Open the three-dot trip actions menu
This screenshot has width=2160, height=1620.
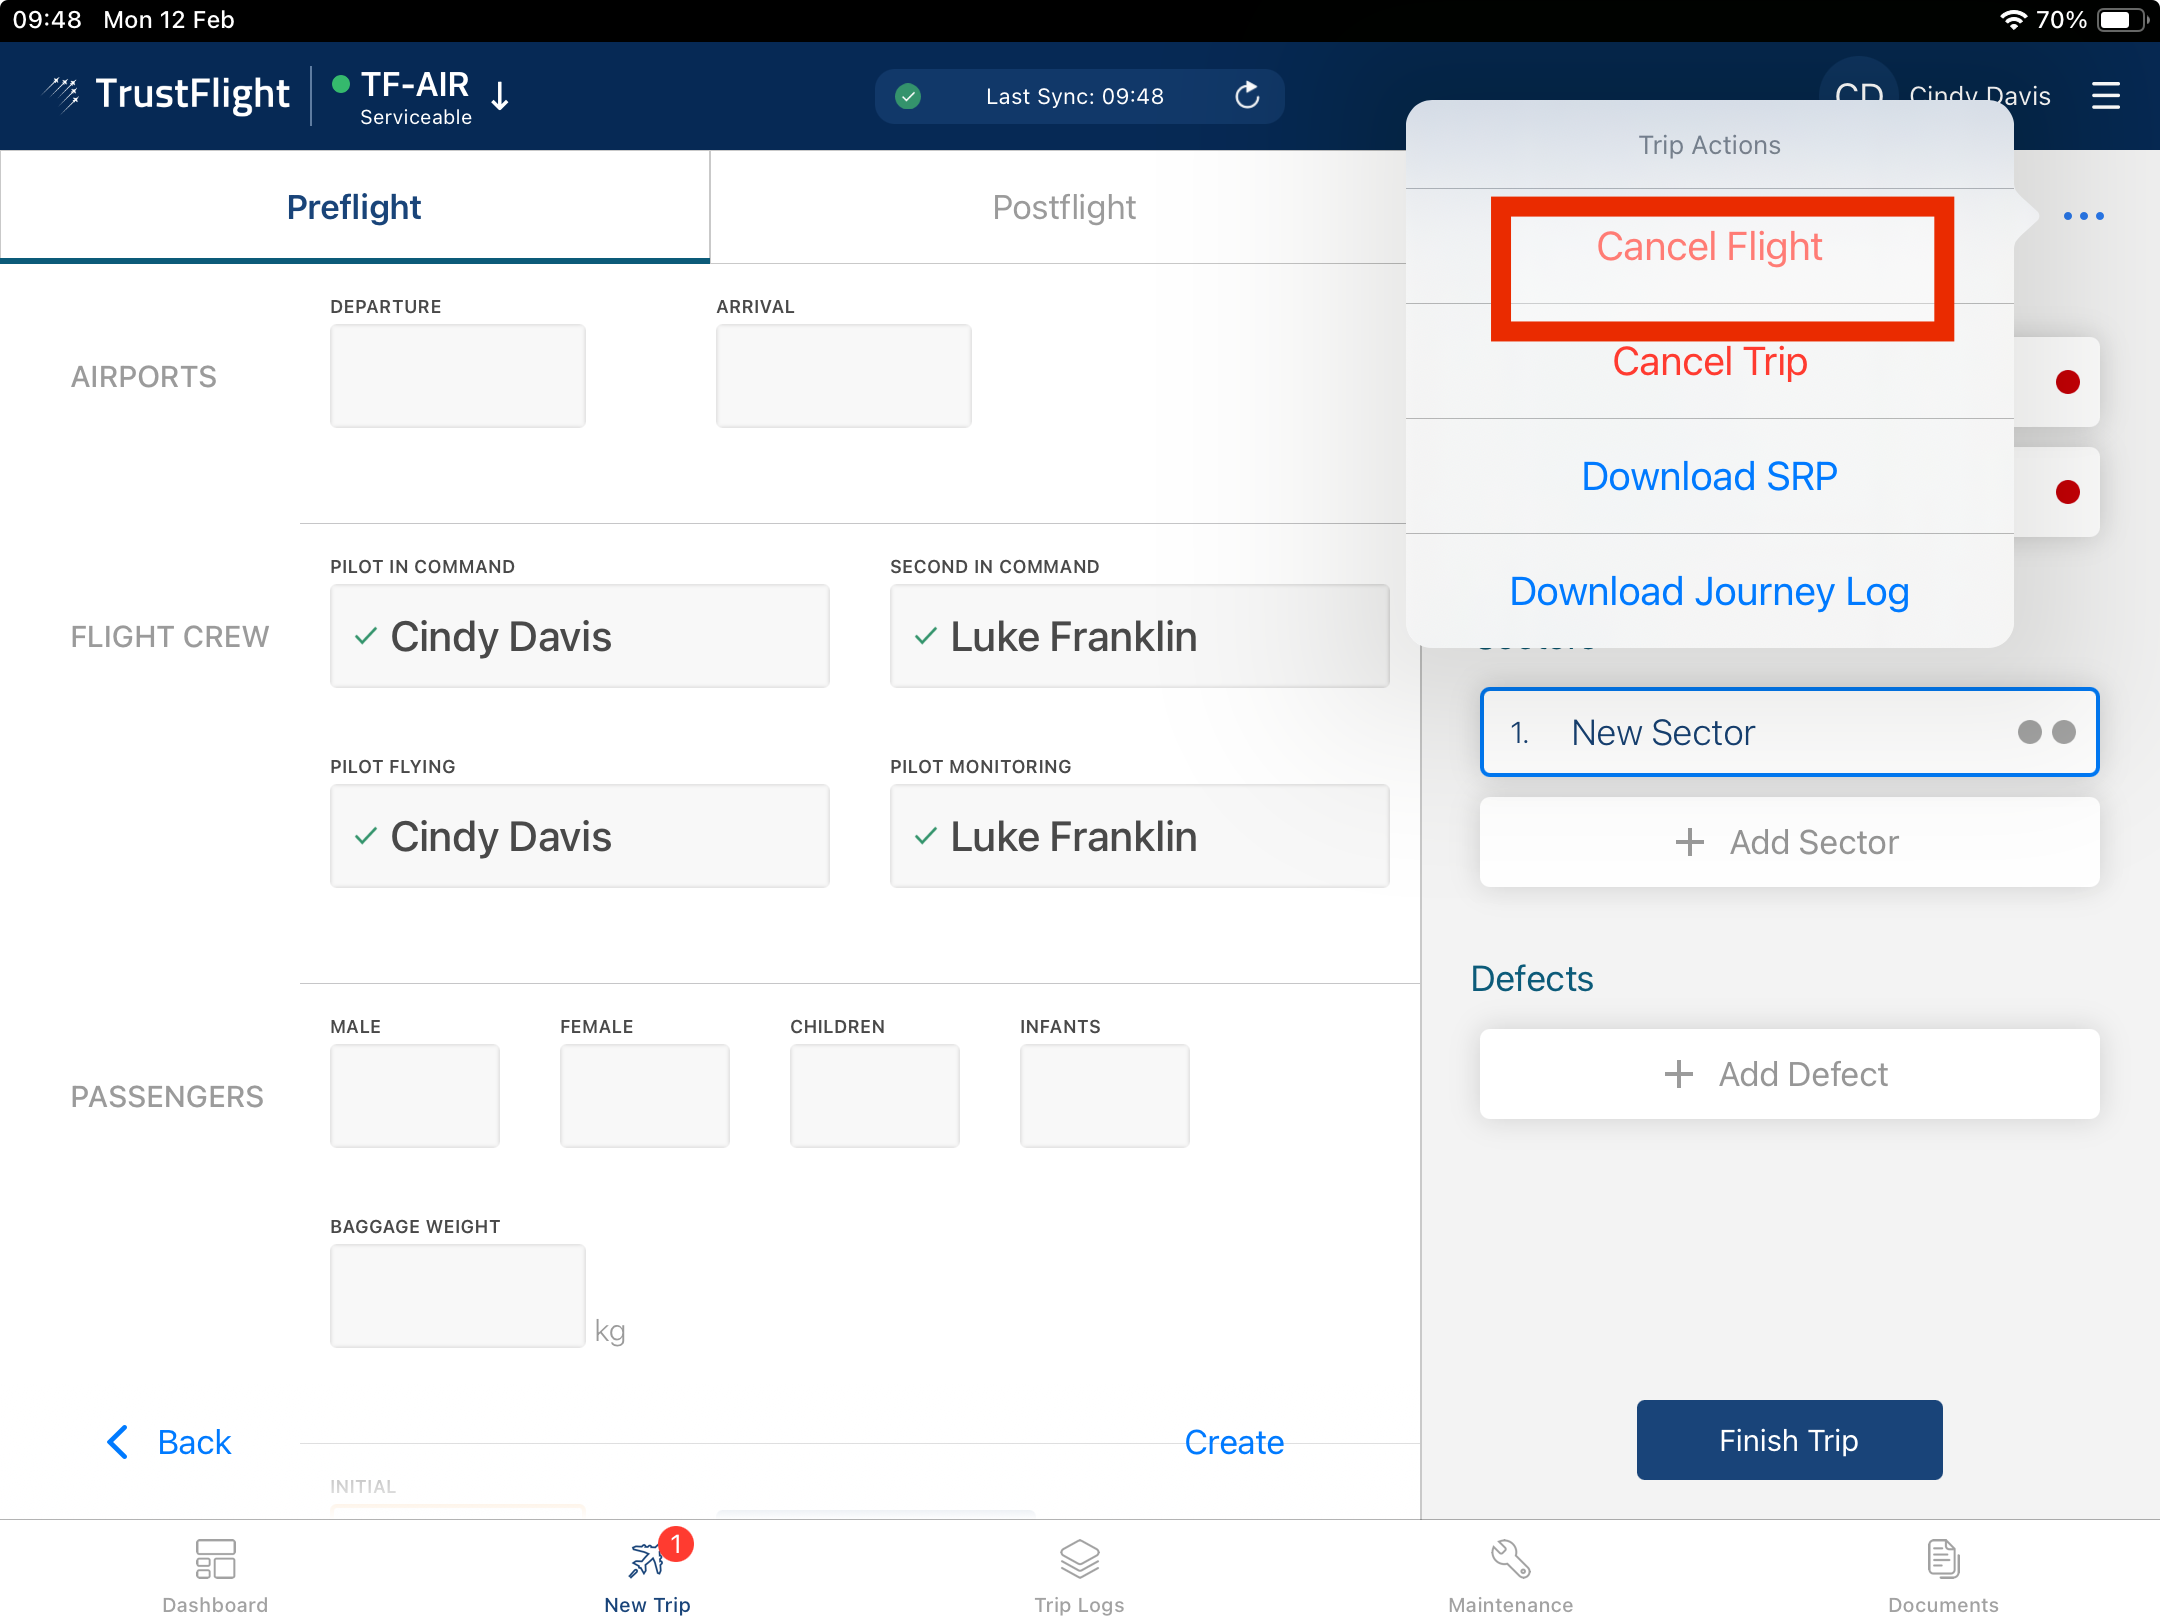pos(2083,216)
